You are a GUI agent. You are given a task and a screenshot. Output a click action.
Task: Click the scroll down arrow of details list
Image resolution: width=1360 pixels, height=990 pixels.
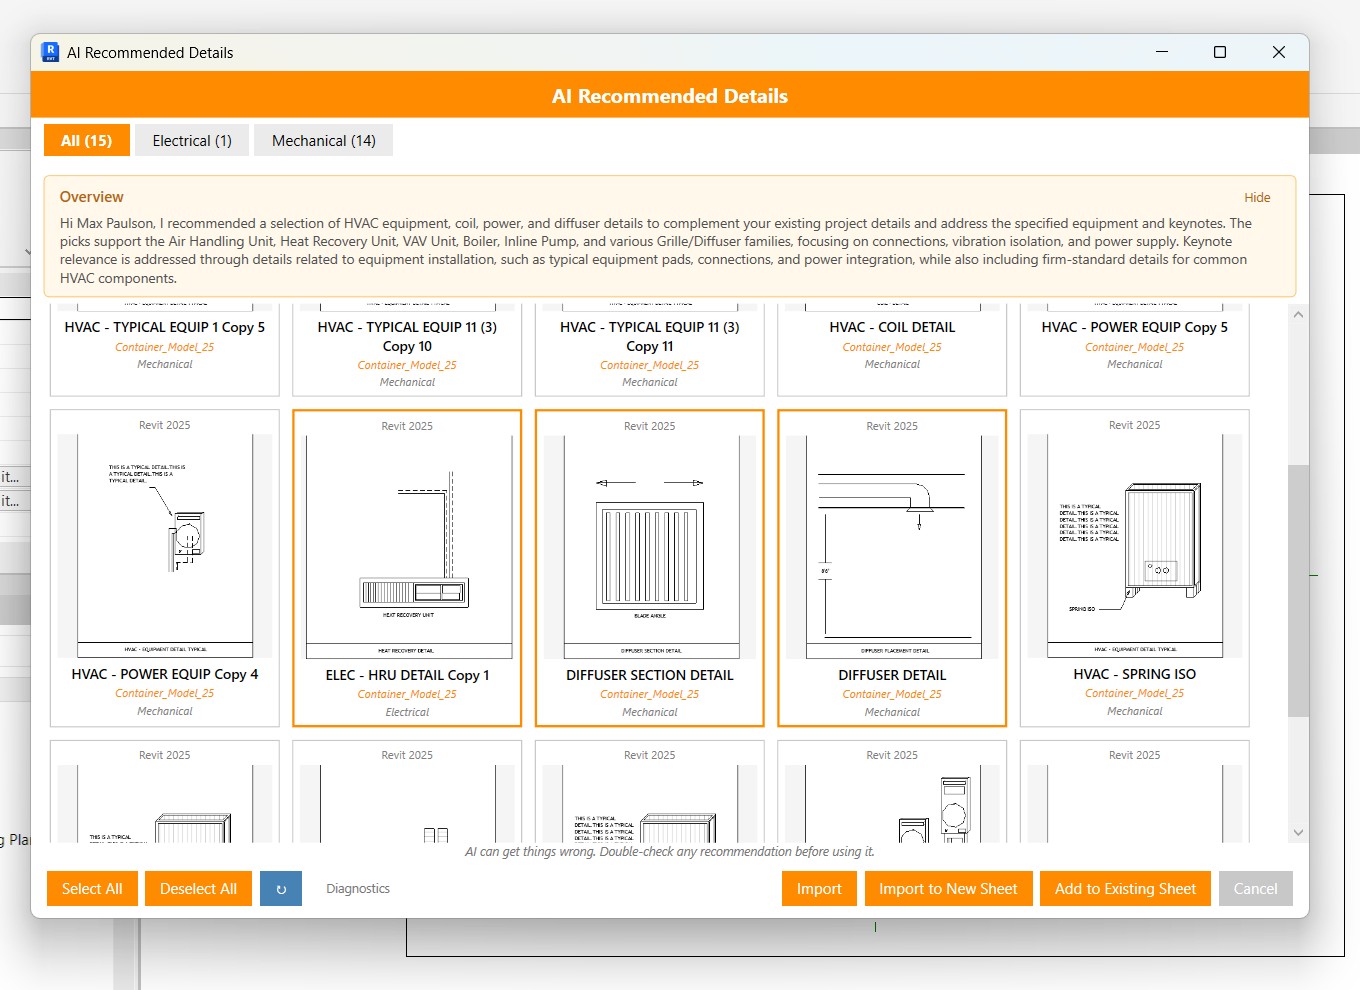pos(1298,832)
